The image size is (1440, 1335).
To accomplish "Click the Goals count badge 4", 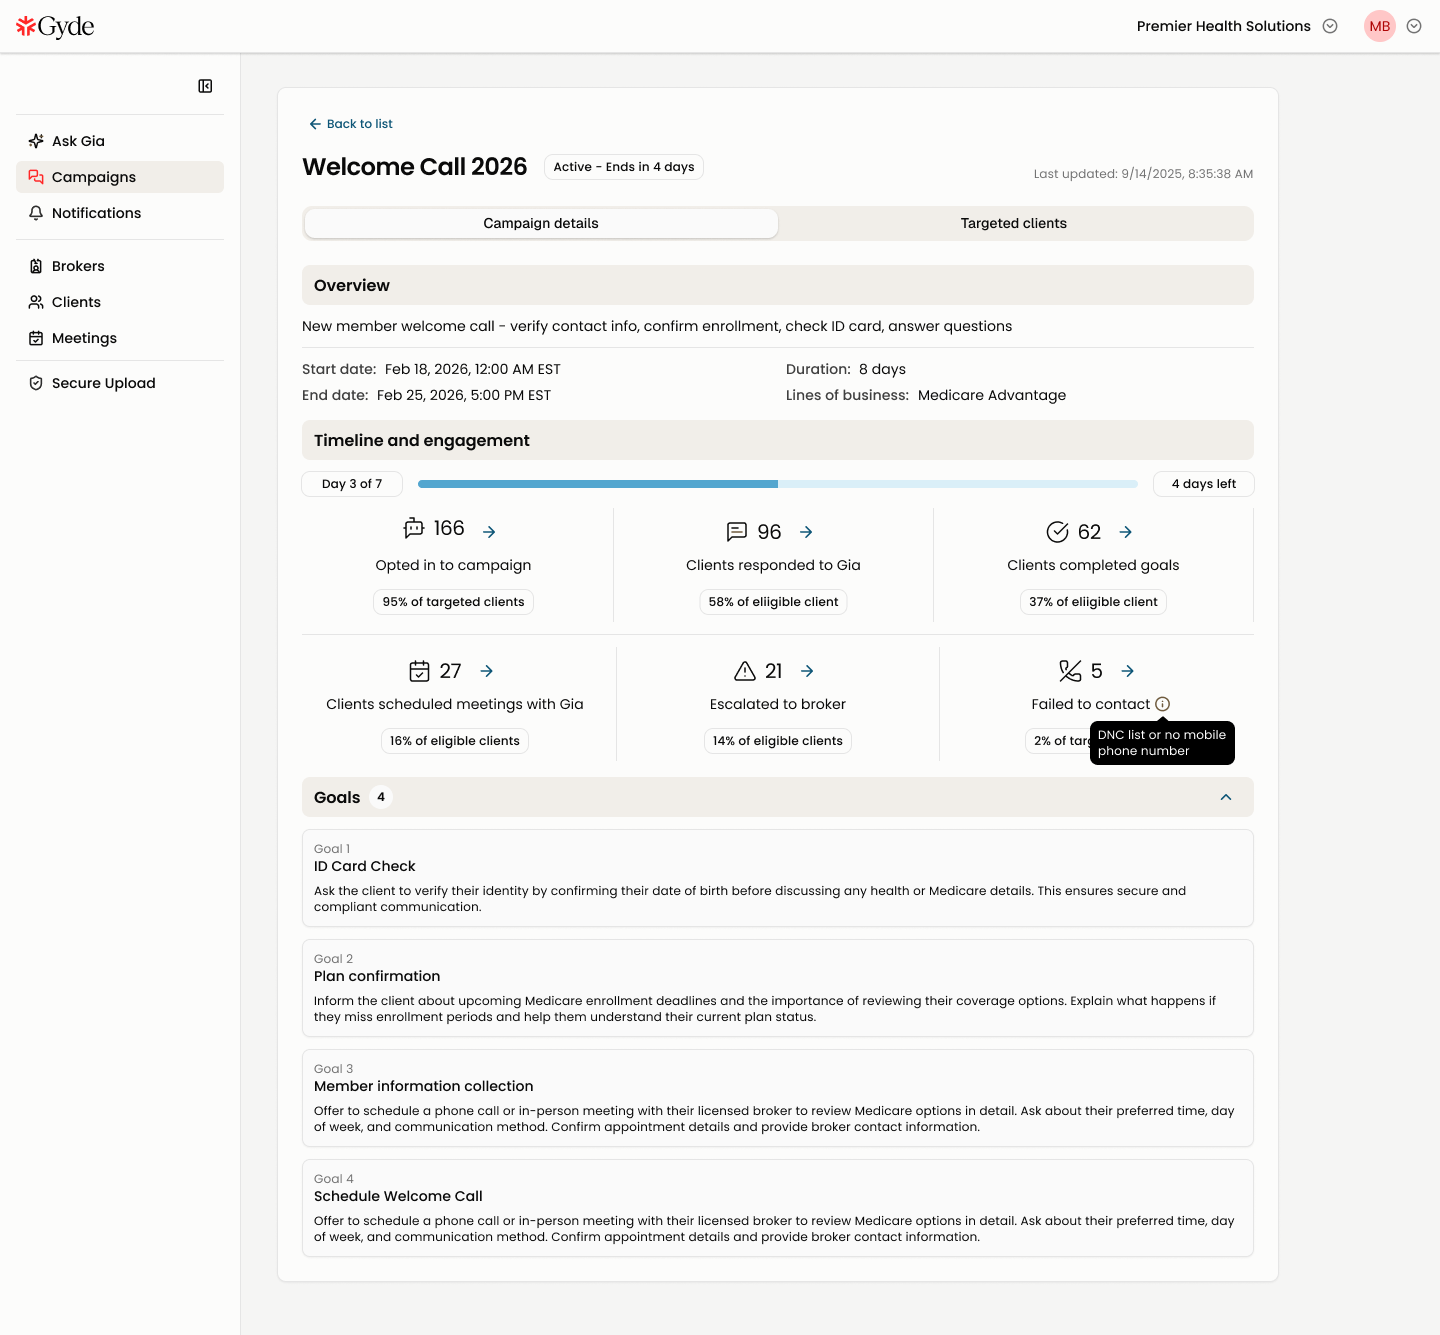I will [380, 797].
